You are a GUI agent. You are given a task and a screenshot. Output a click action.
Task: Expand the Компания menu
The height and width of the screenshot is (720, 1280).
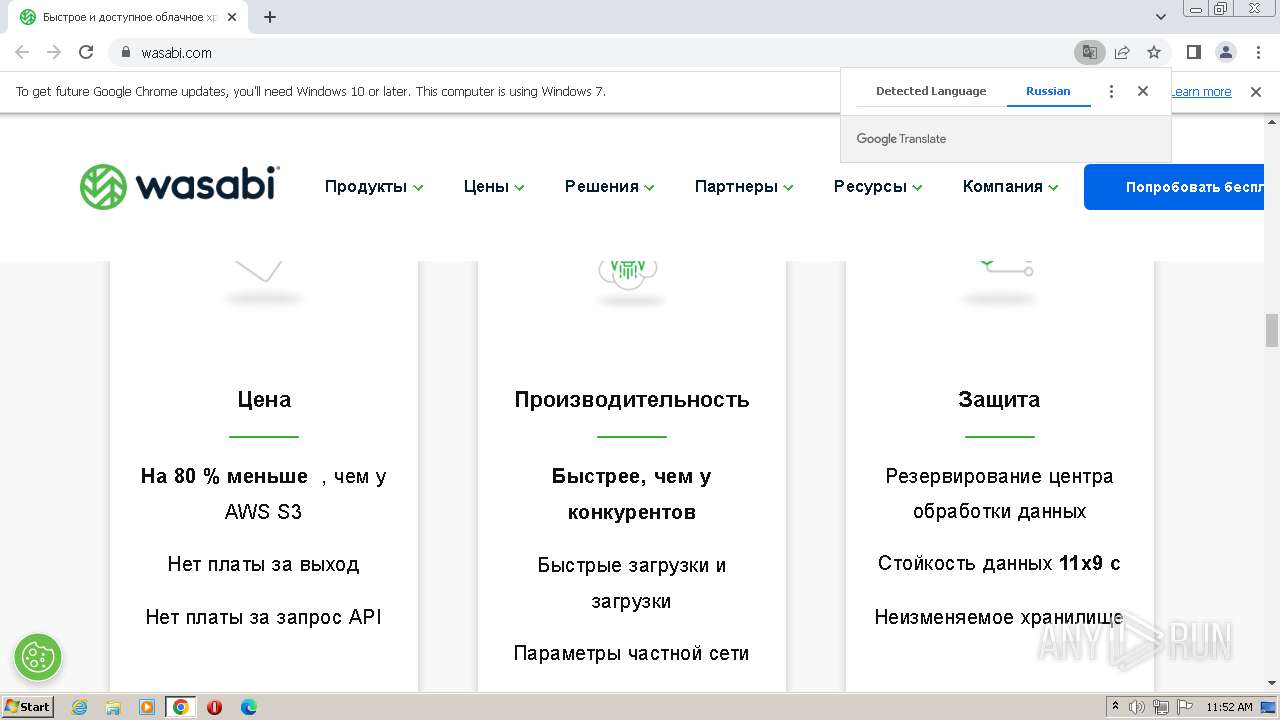[x=1010, y=187]
